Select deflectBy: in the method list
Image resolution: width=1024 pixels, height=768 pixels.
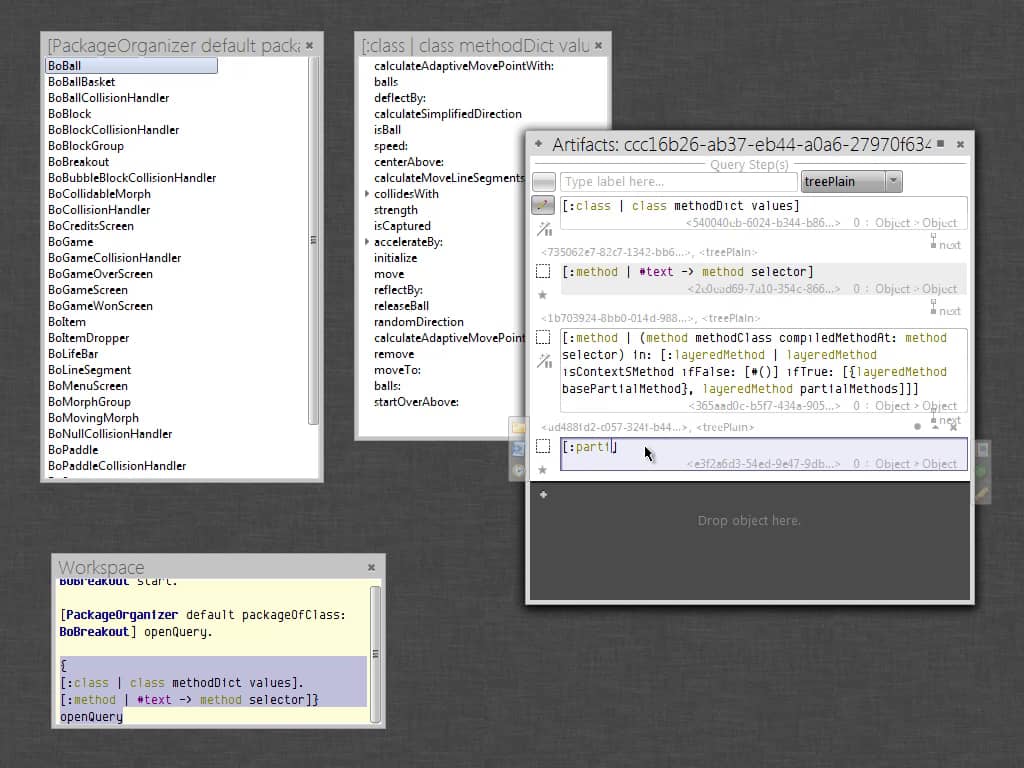400,97
